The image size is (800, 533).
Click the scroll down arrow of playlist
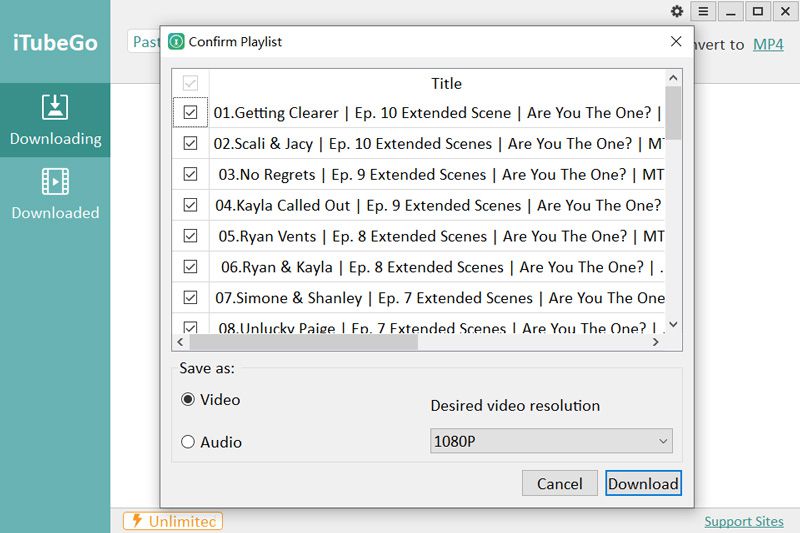point(673,324)
